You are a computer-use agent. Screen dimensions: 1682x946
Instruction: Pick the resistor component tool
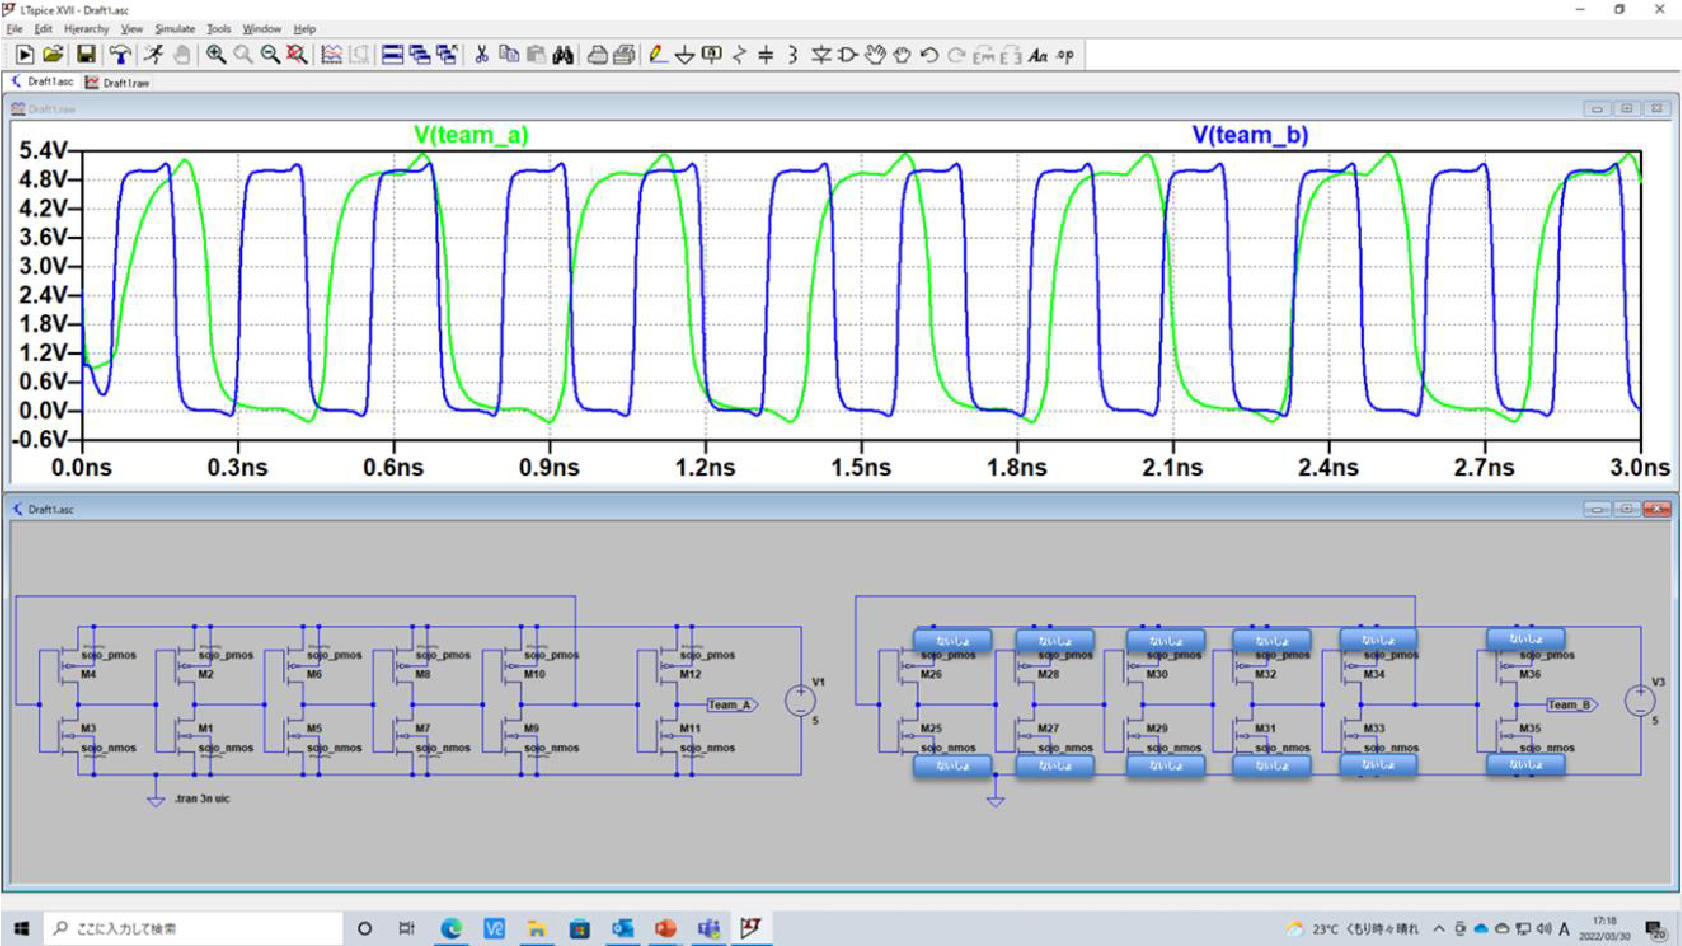point(739,55)
